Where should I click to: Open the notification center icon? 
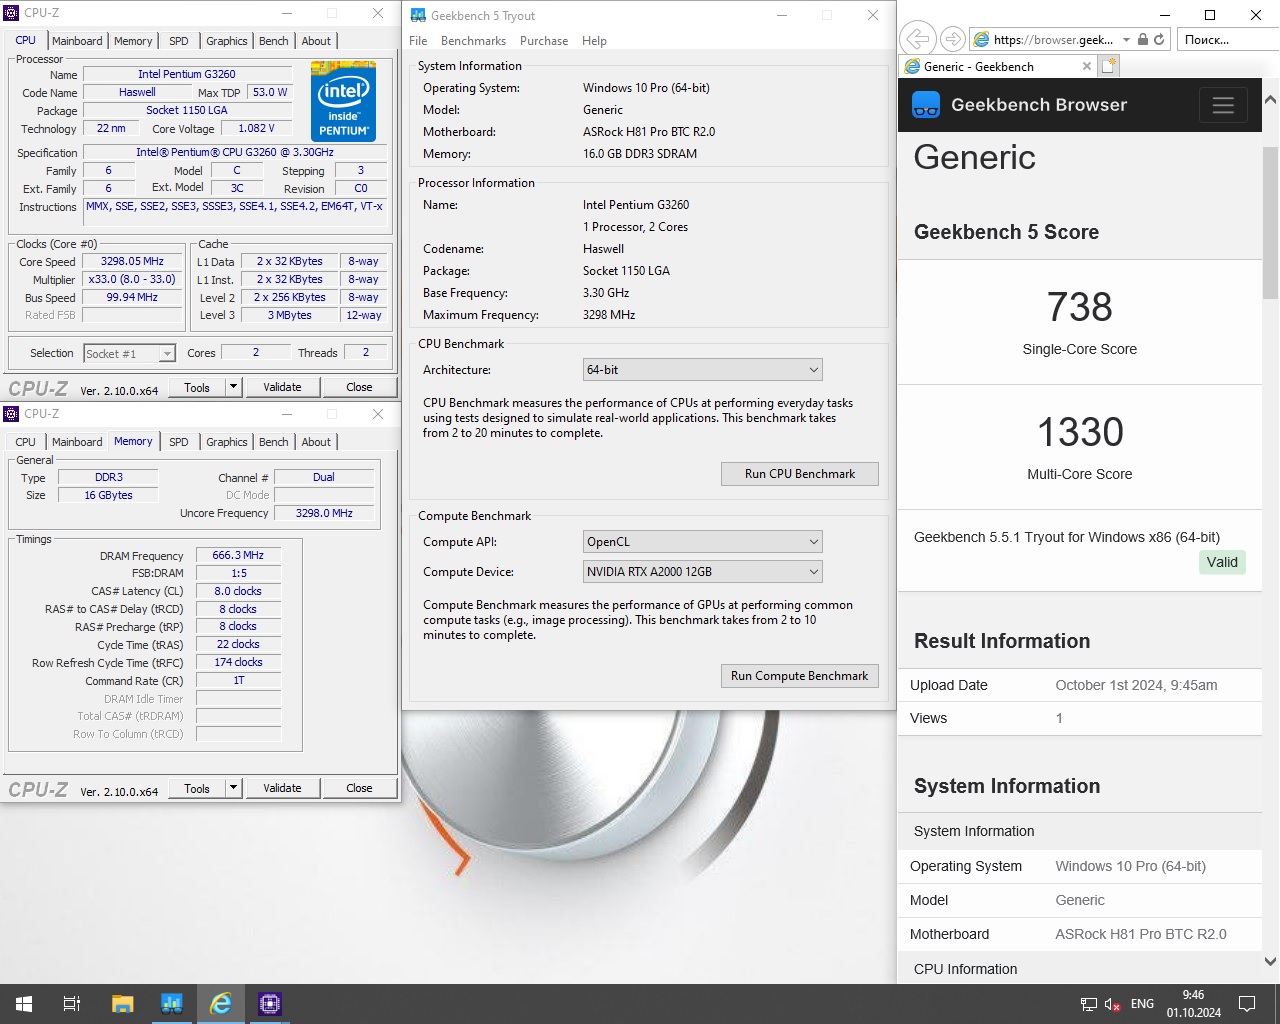coord(1247,1004)
